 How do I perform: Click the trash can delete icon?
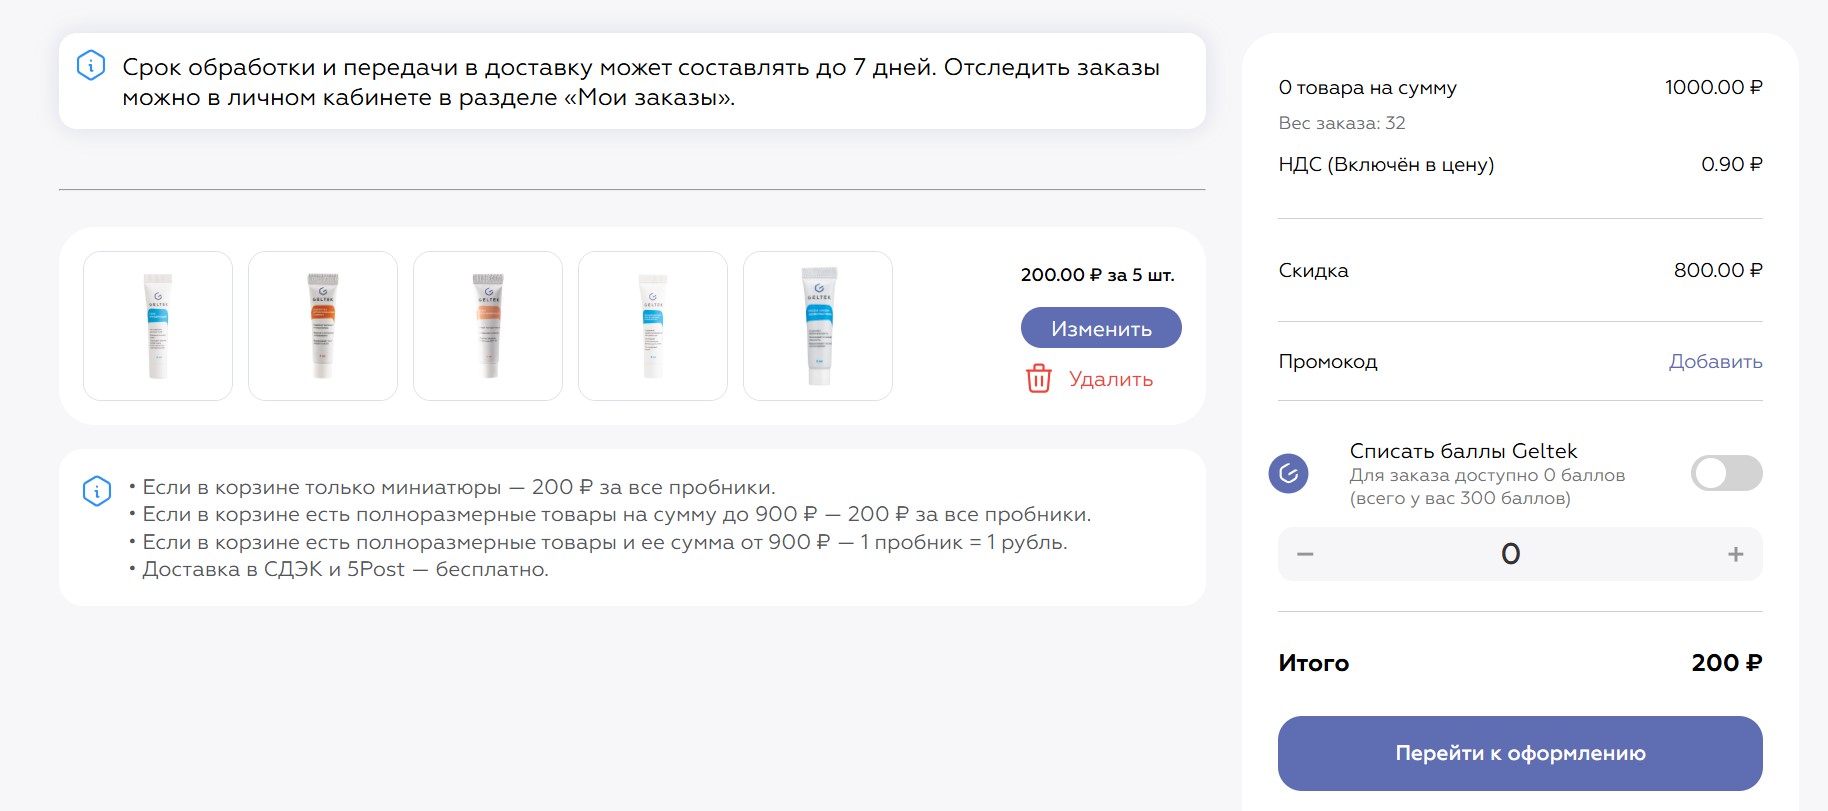click(1039, 379)
